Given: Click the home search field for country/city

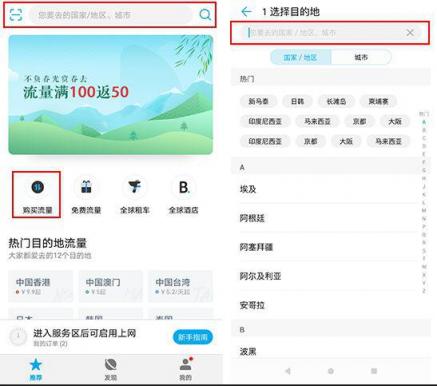Looking at the screenshot, I should [x=111, y=15].
